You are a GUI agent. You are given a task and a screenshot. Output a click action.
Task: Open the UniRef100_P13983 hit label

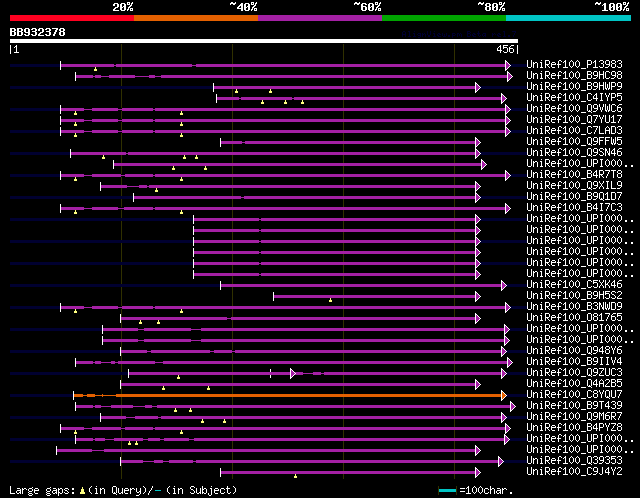574,64
